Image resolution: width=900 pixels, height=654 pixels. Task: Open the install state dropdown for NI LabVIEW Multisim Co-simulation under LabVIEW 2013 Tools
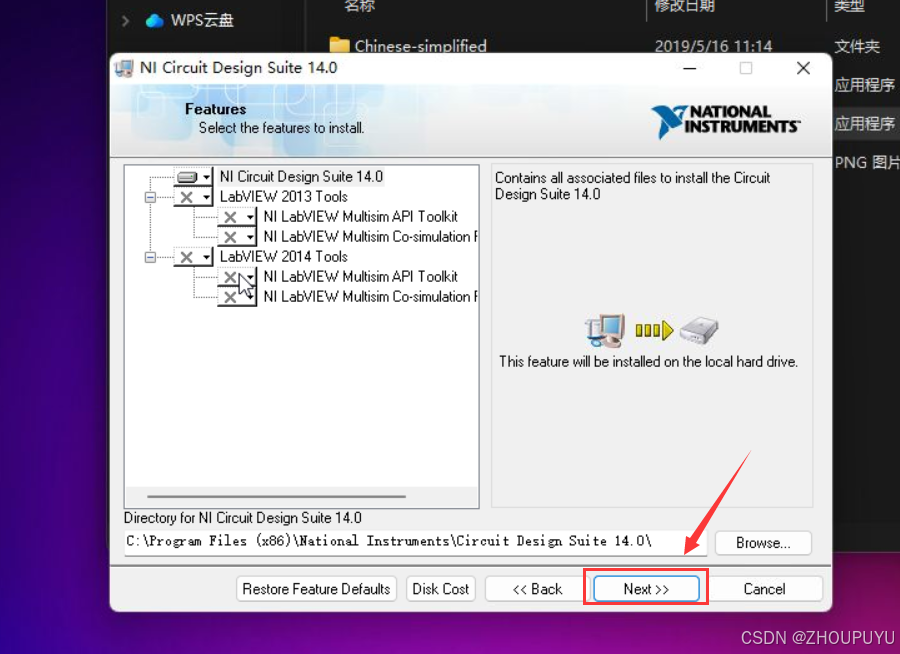(237, 237)
